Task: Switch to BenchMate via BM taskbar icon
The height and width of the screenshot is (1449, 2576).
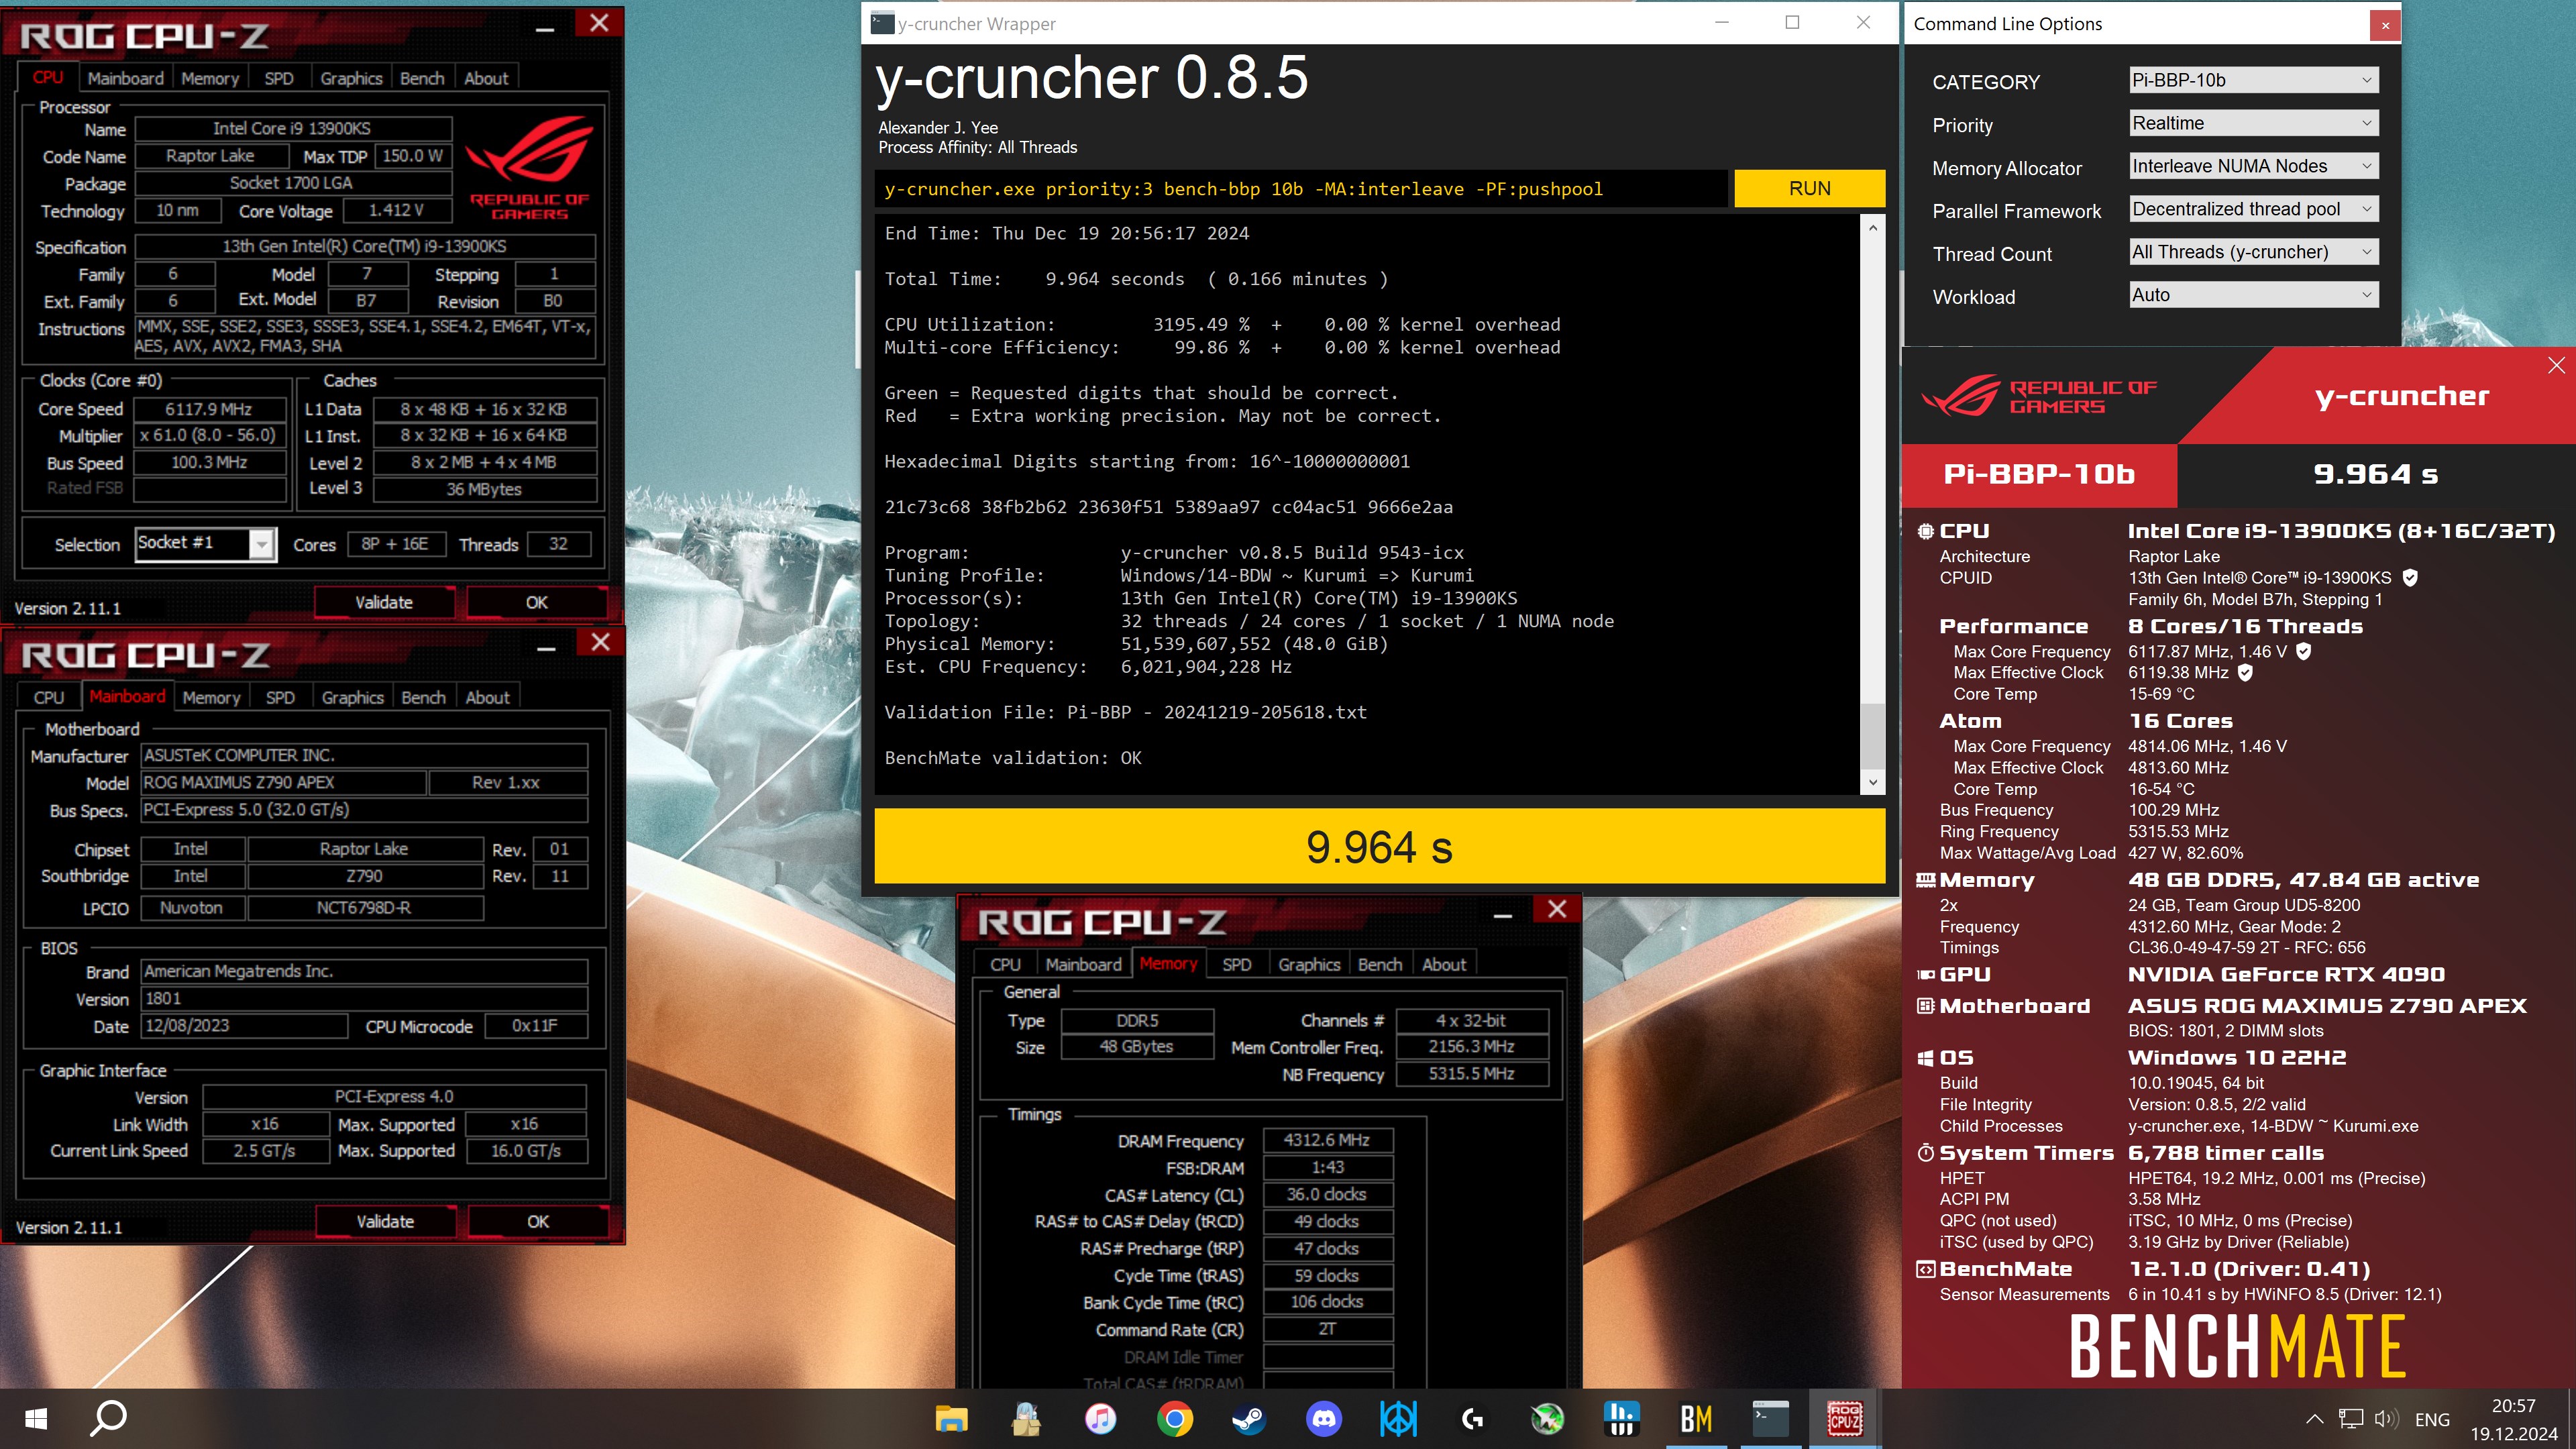Action: click(1696, 1418)
